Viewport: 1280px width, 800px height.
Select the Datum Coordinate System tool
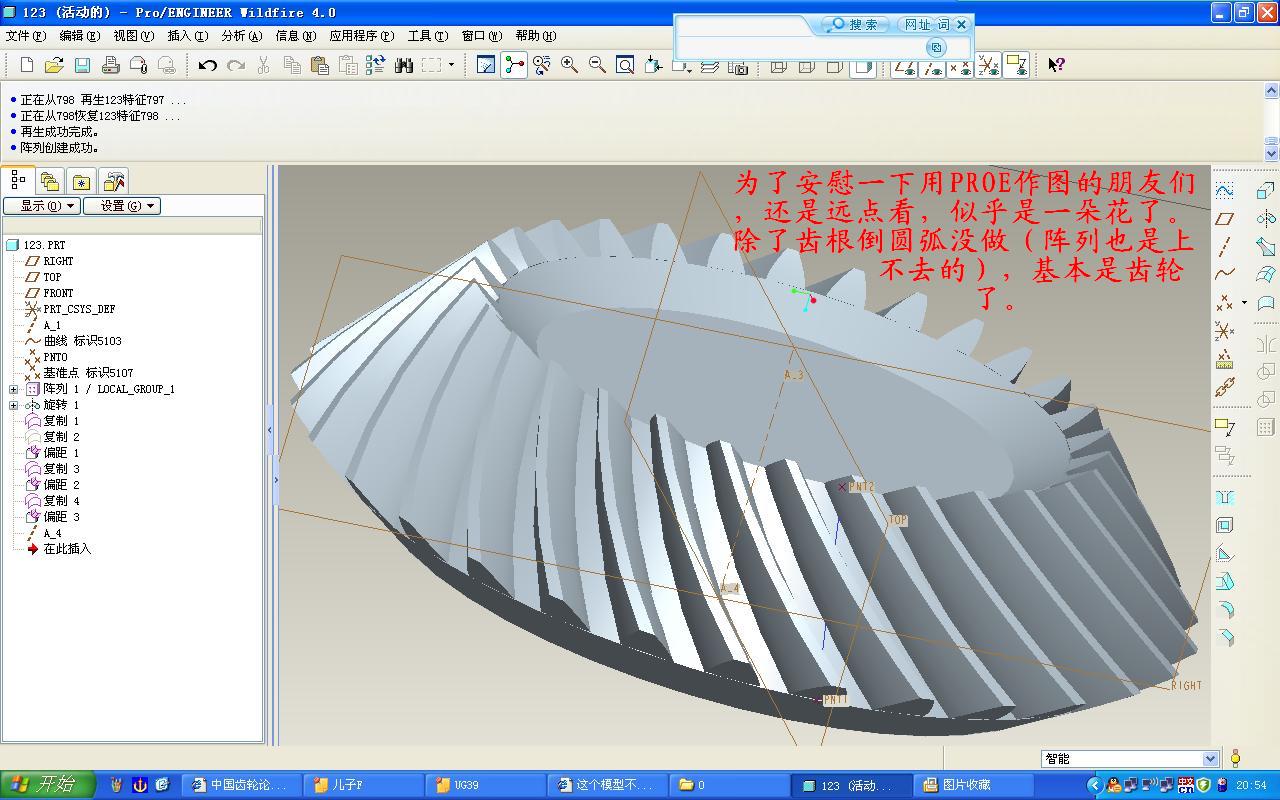[1224, 330]
